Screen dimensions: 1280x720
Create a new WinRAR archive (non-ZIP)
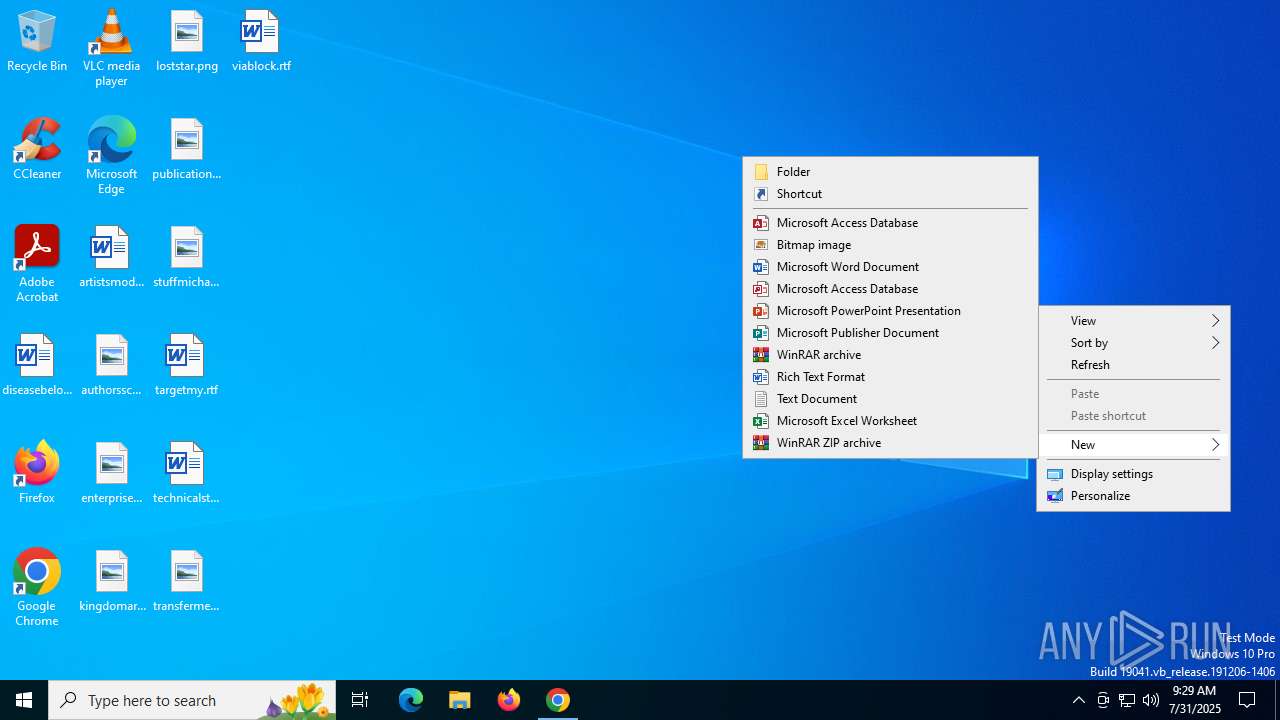point(890,355)
